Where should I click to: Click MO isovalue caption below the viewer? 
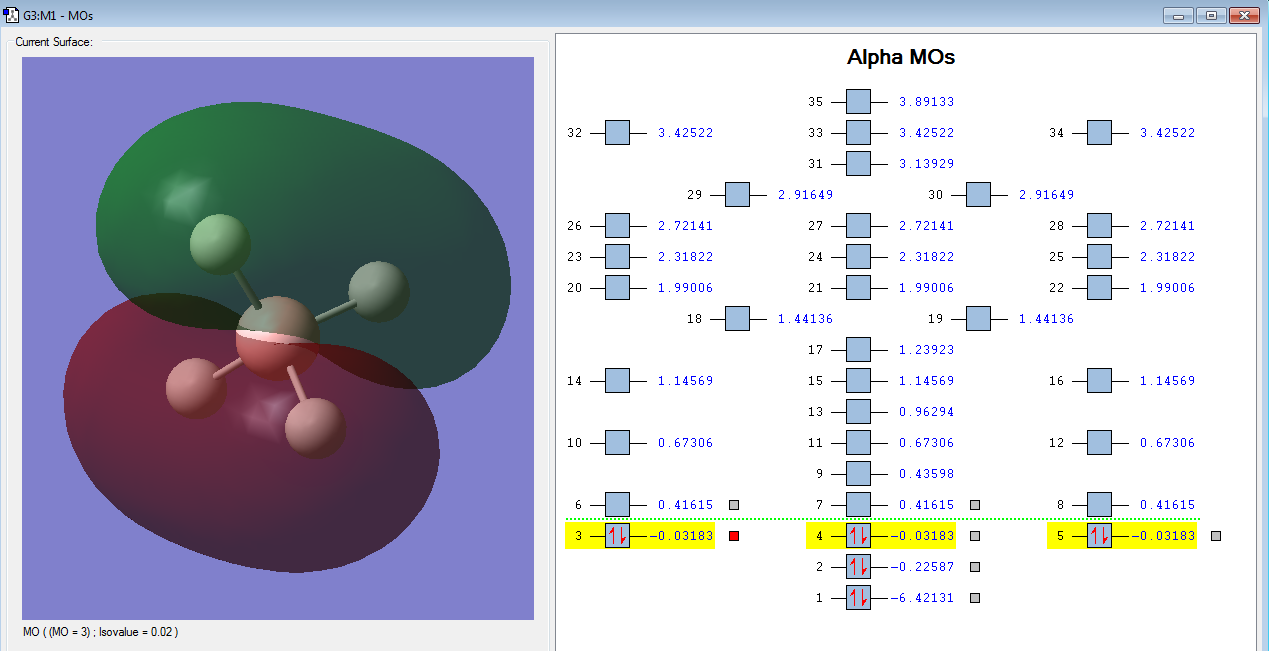pos(101,632)
